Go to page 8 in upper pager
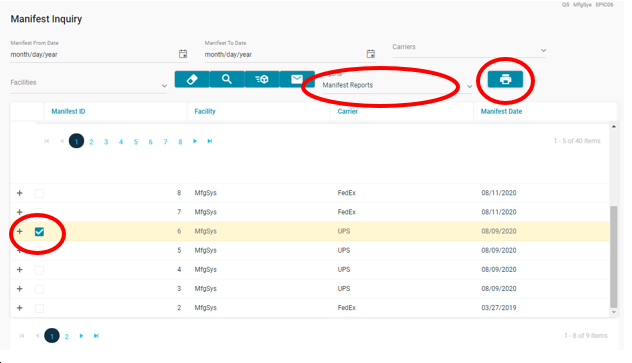The height and width of the screenshot is (363, 632). [x=180, y=142]
